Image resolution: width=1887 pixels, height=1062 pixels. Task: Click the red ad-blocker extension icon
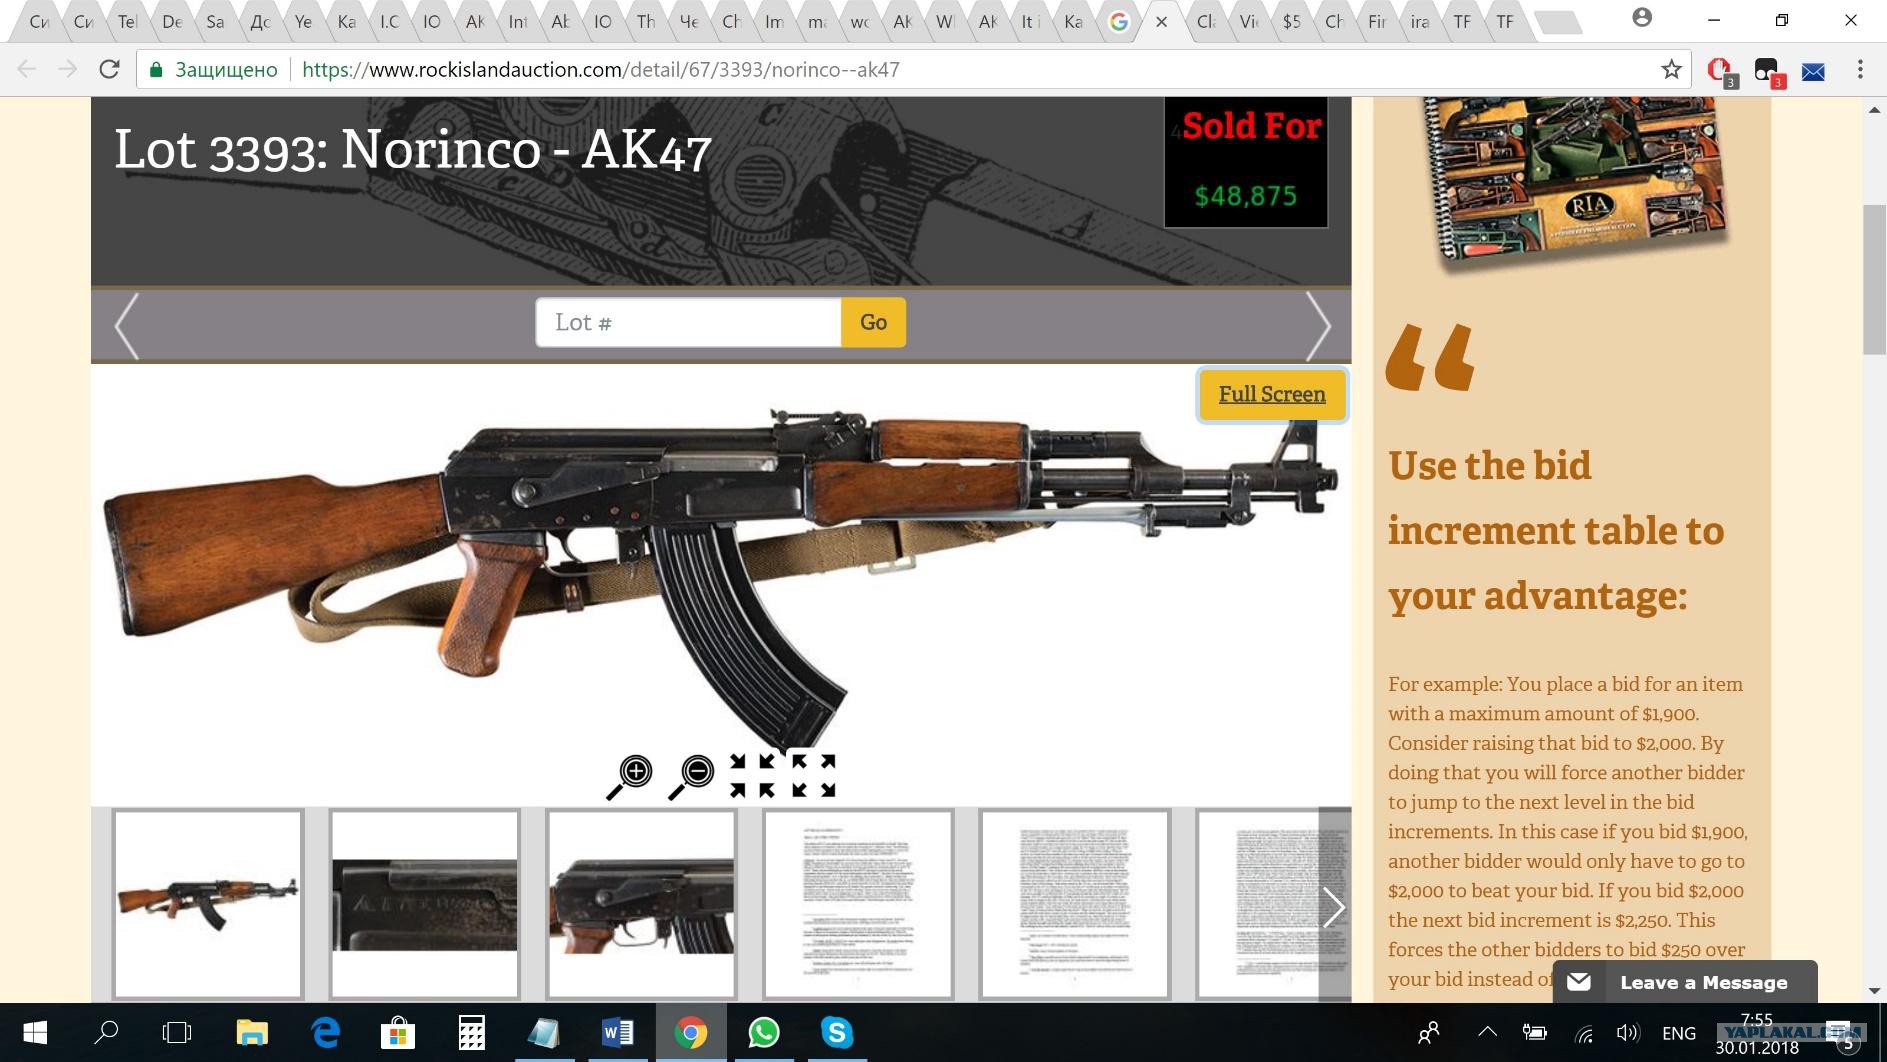[x=1720, y=70]
